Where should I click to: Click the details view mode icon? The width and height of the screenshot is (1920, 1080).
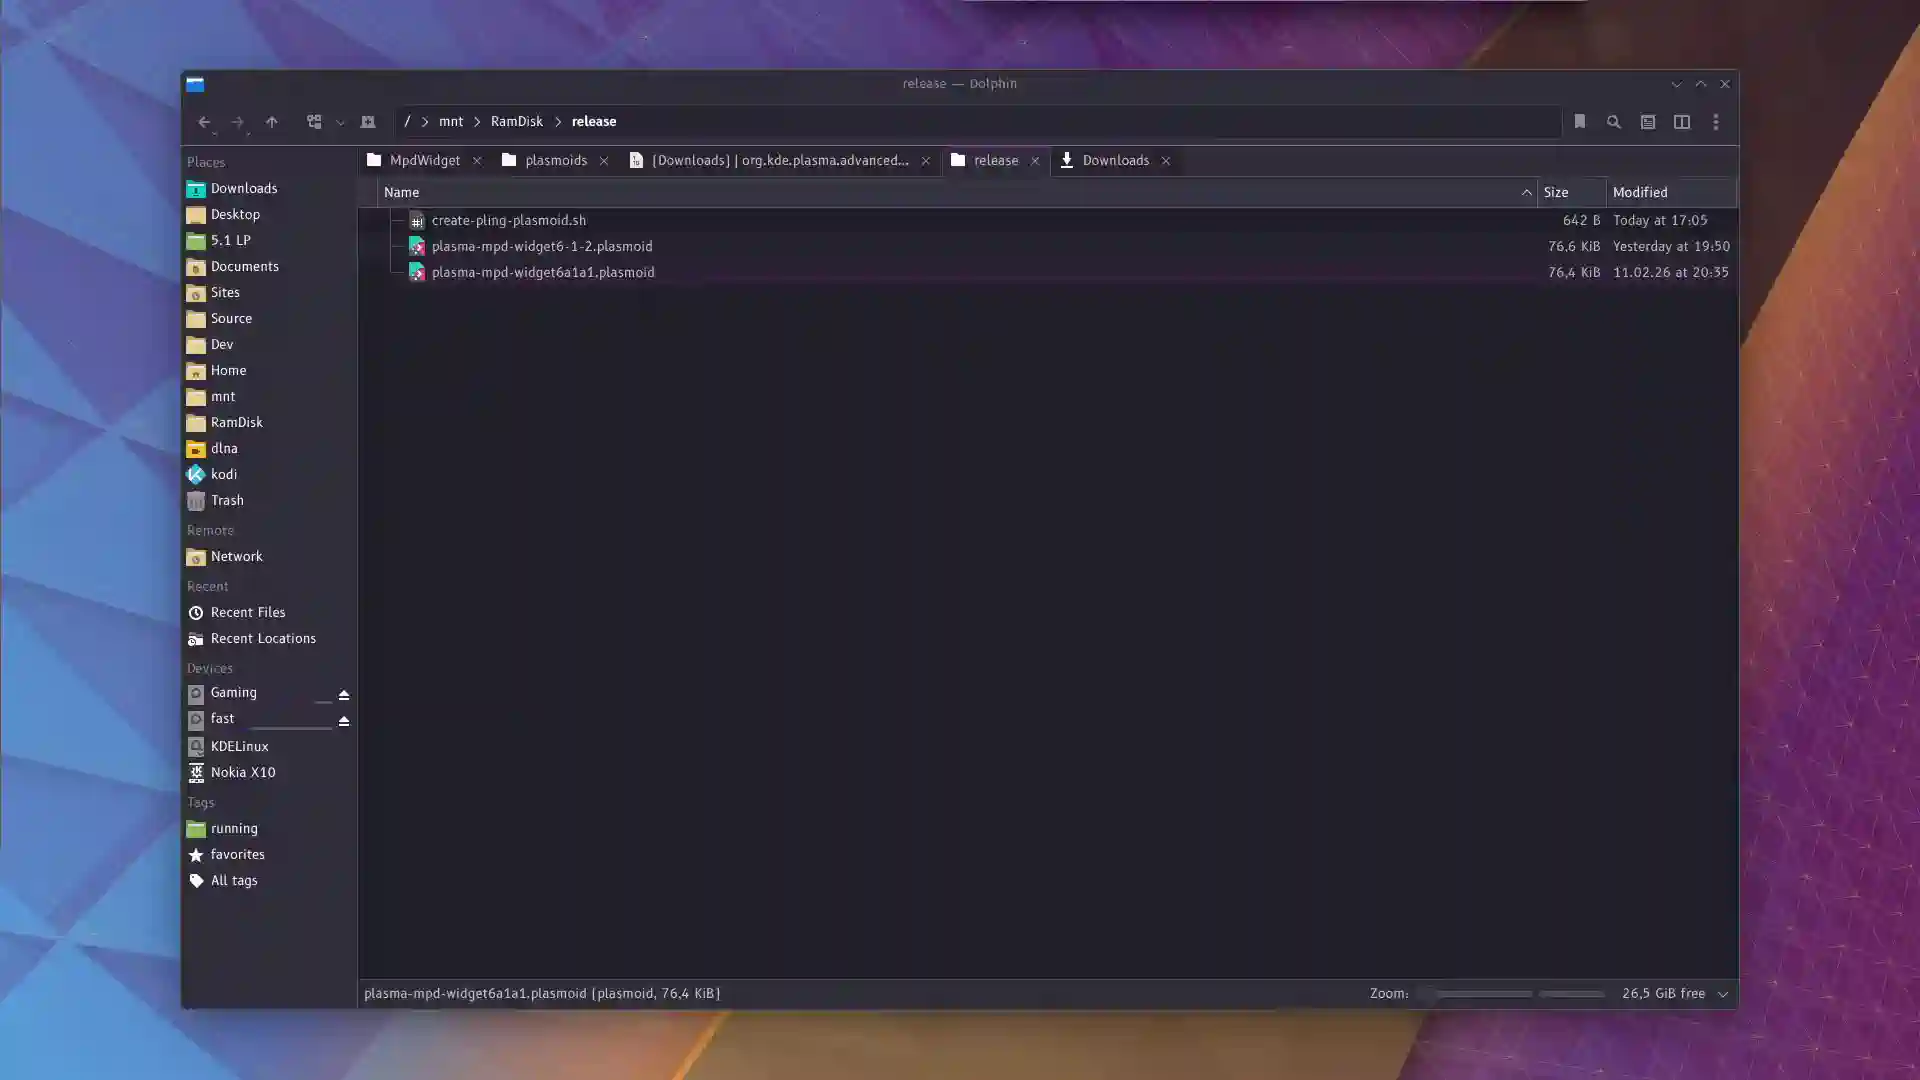(x=314, y=122)
